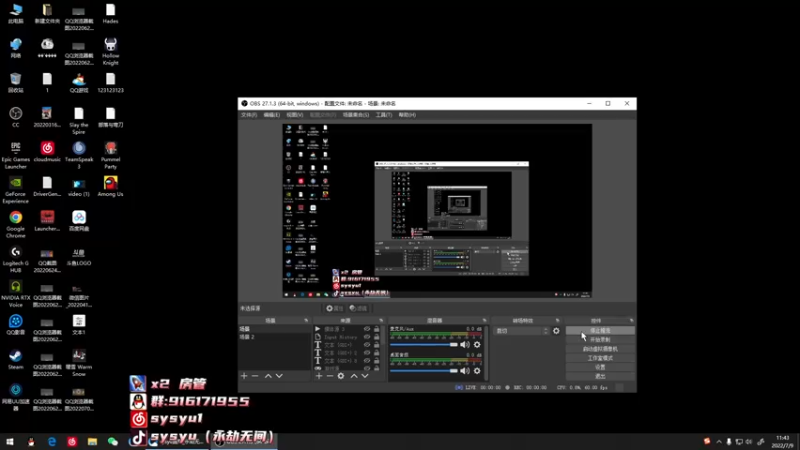Open the 文件(F) menu in OBS

tap(249, 115)
